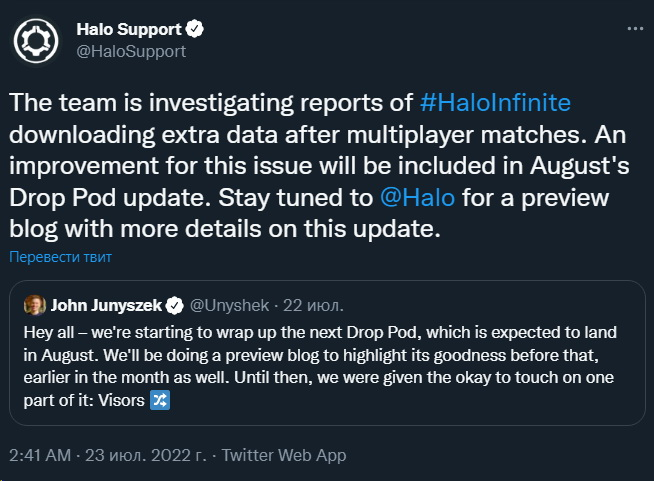The image size is (654, 481).
Task: Click John Junyszek's small avatar
Action: tap(34, 304)
